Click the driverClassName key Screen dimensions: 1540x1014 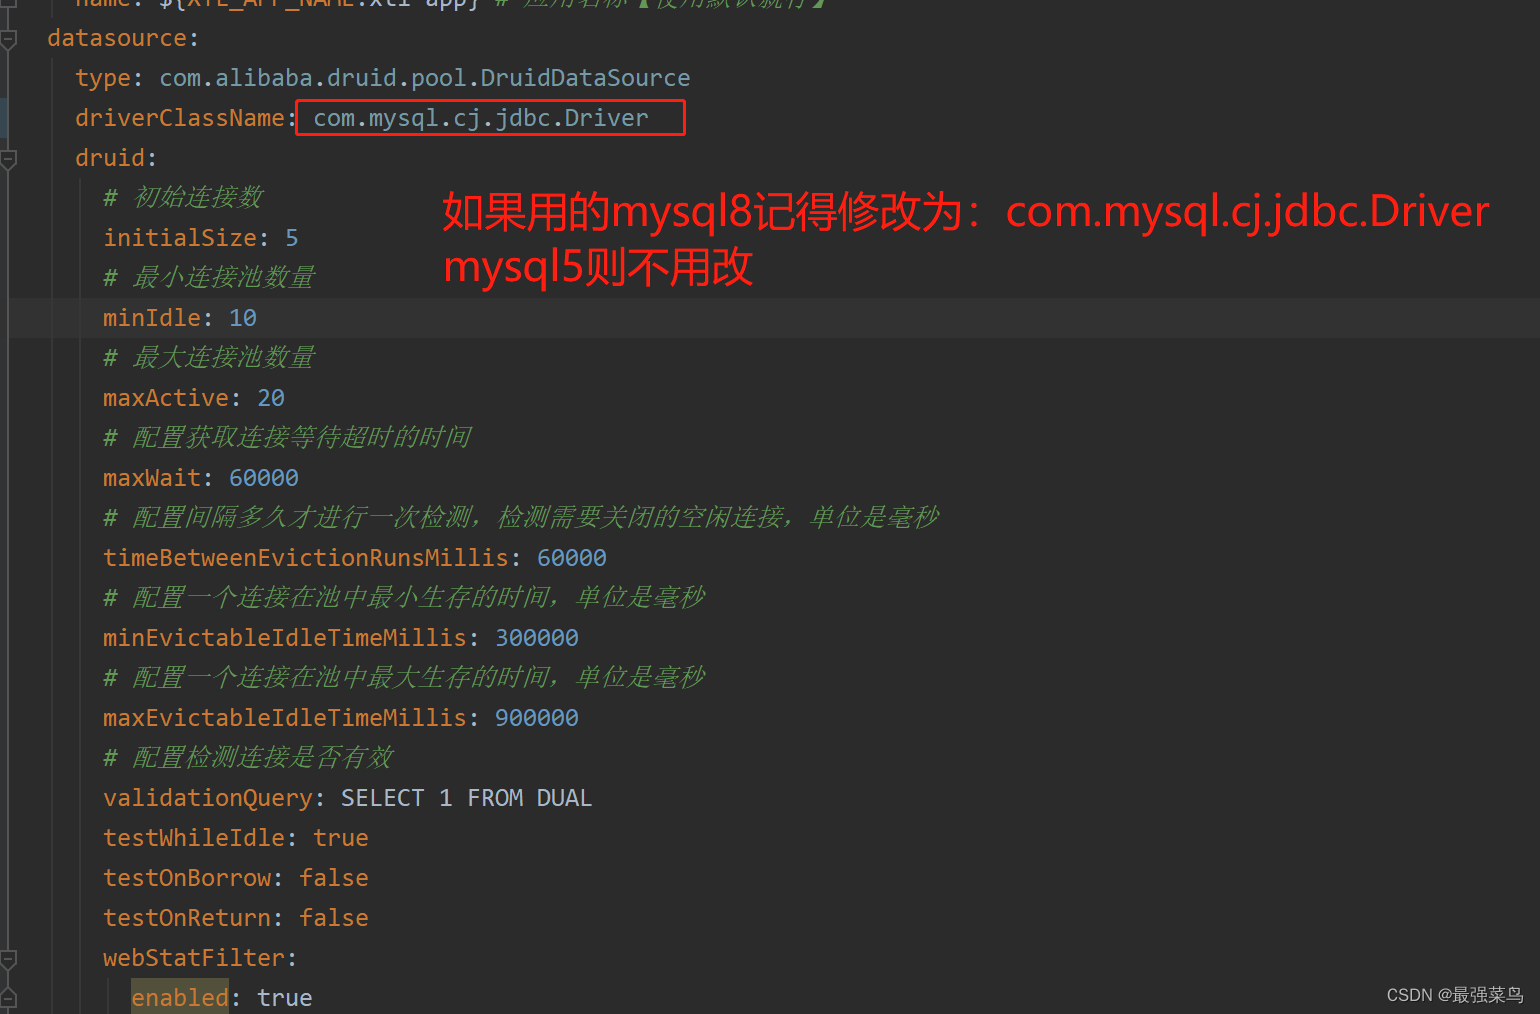[180, 118]
